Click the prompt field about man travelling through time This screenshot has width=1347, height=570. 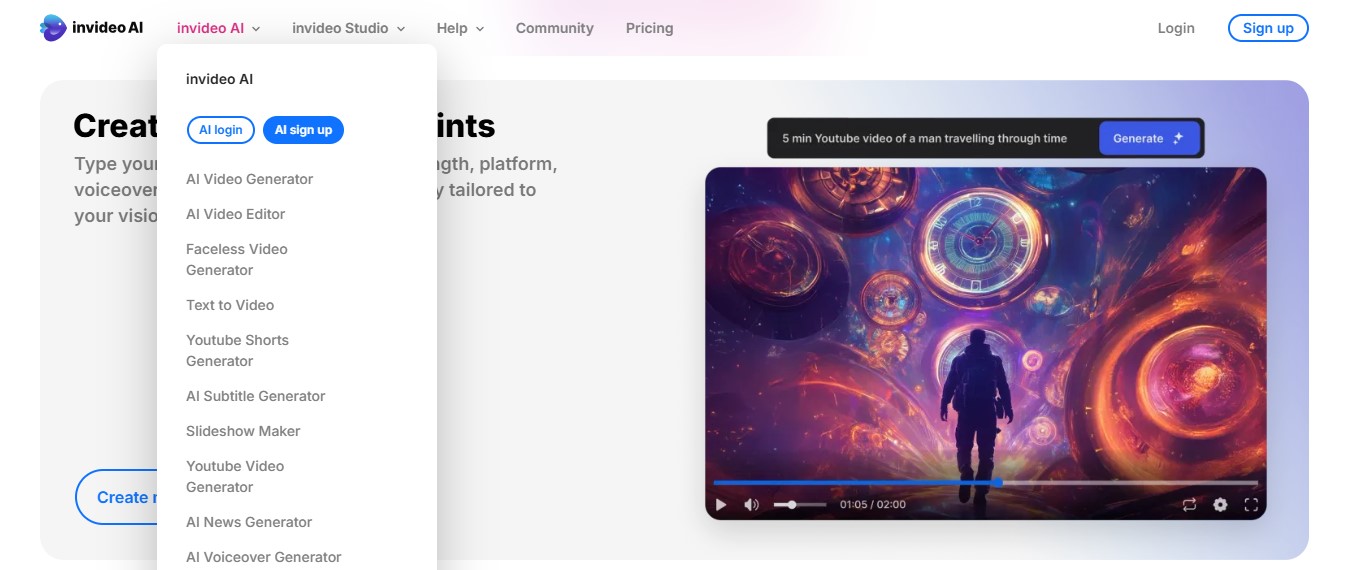924,138
